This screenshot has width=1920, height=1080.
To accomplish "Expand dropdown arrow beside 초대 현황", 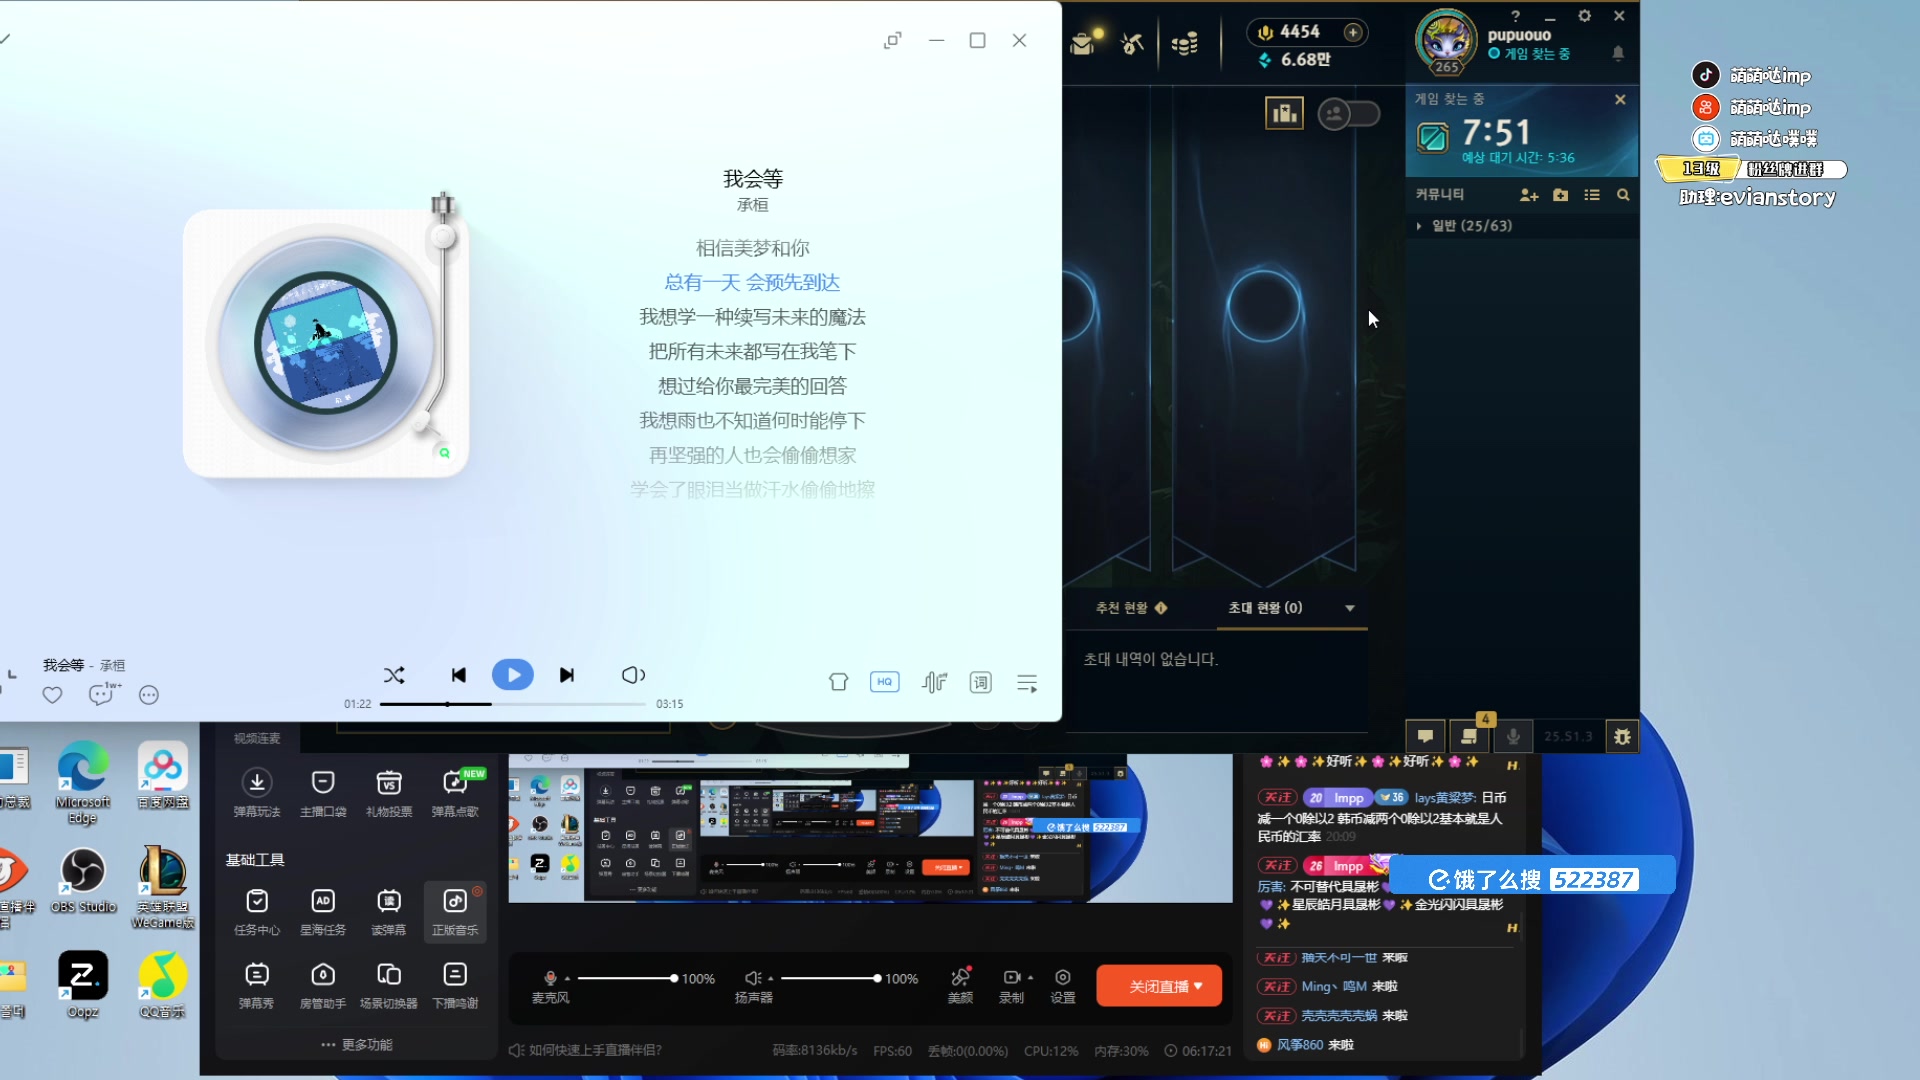I will [x=1350, y=608].
